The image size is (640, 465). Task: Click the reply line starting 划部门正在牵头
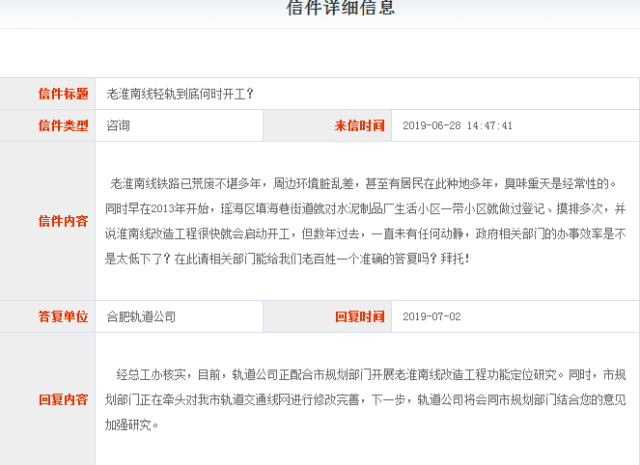pos(365,400)
